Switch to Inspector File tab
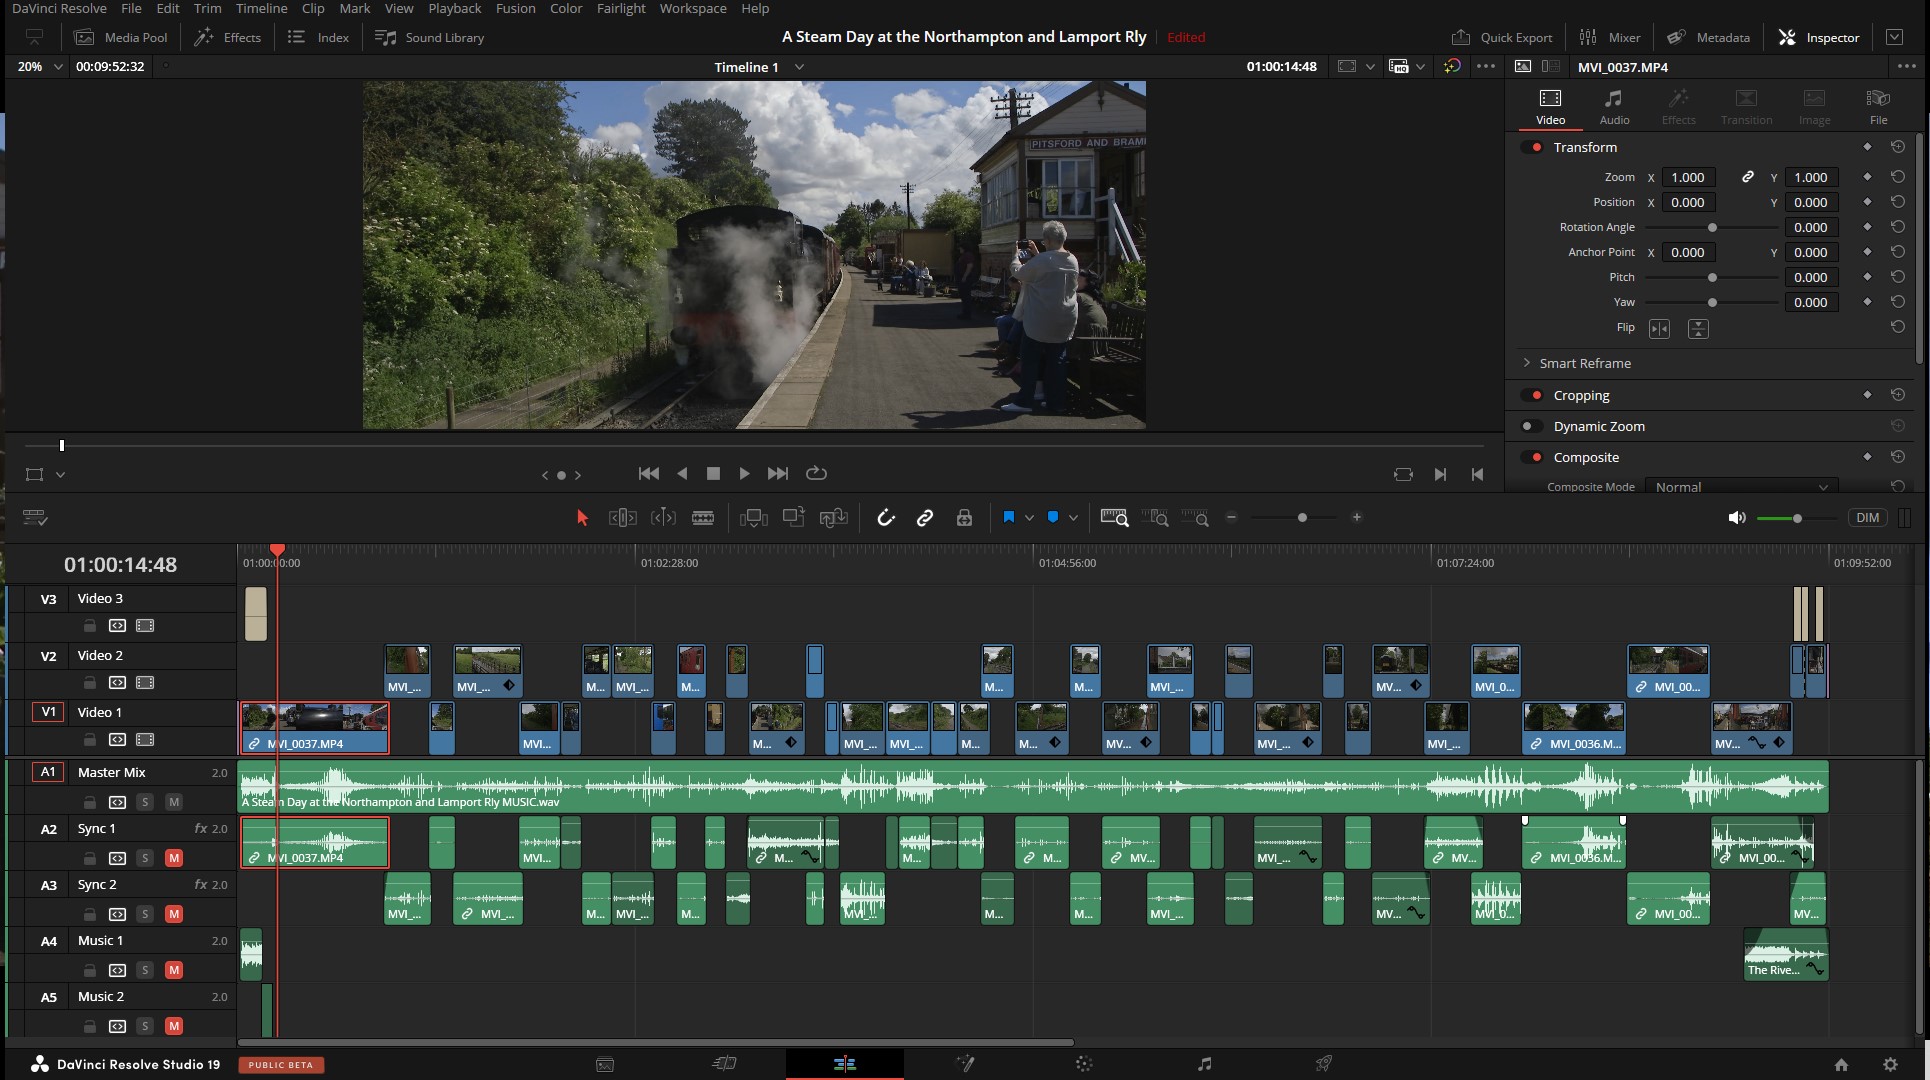 1878,107
